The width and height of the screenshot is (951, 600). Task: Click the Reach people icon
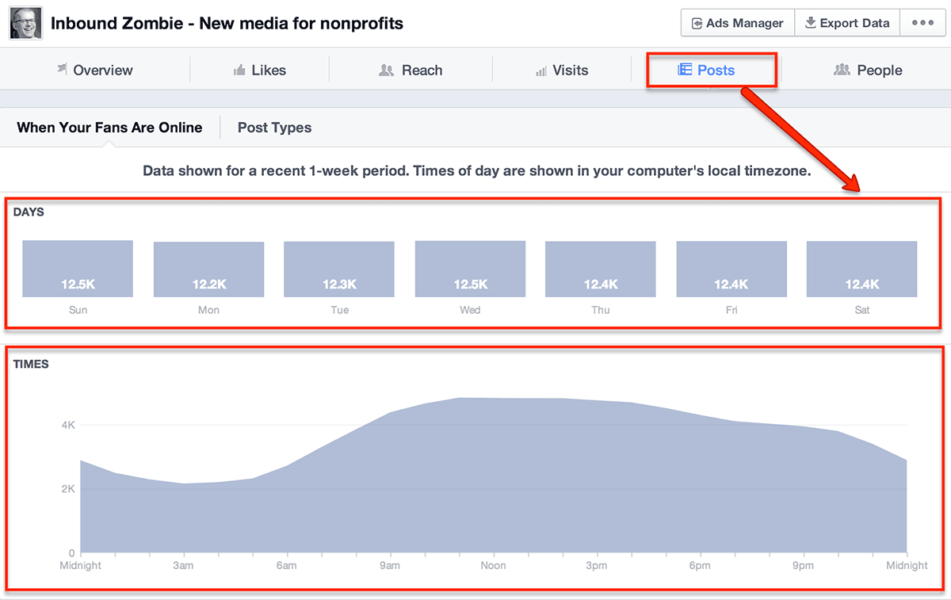pyautogui.click(x=384, y=70)
